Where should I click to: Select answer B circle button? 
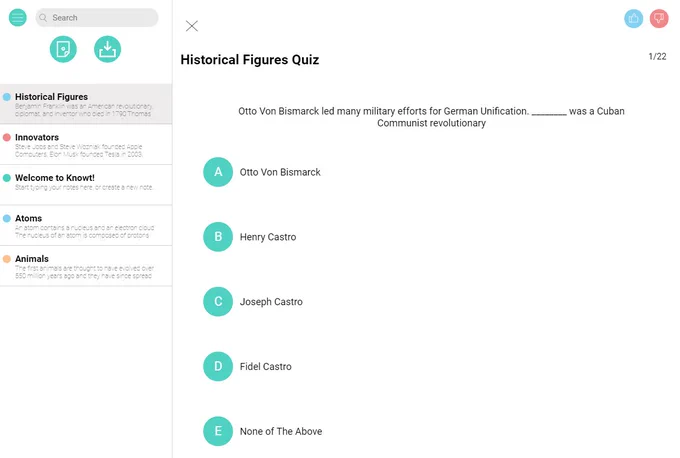218,237
